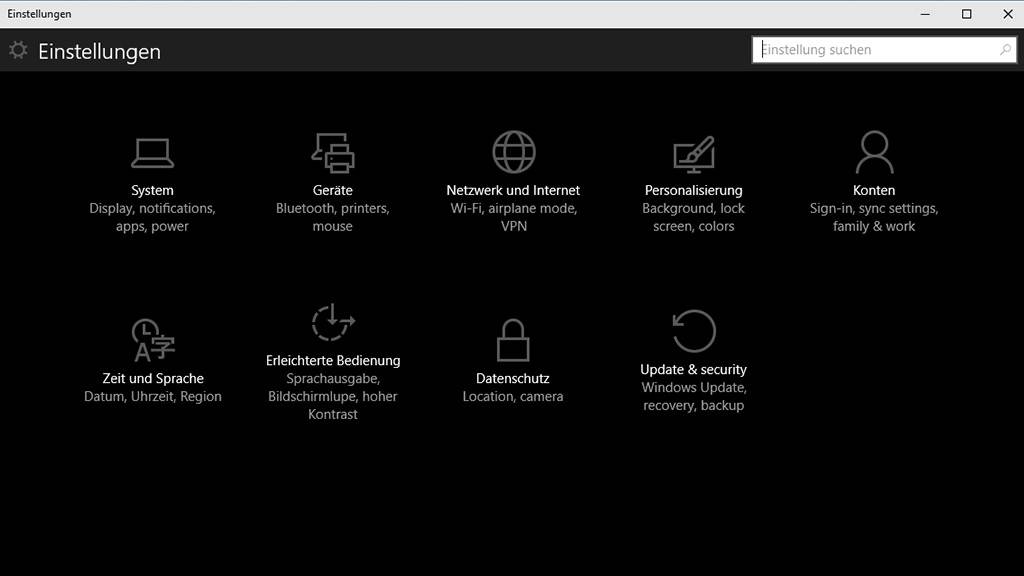This screenshot has height=576, width=1024.
Task: Click the Erleichterte Bedienung dashed clock icon
Action: (x=333, y=323)
